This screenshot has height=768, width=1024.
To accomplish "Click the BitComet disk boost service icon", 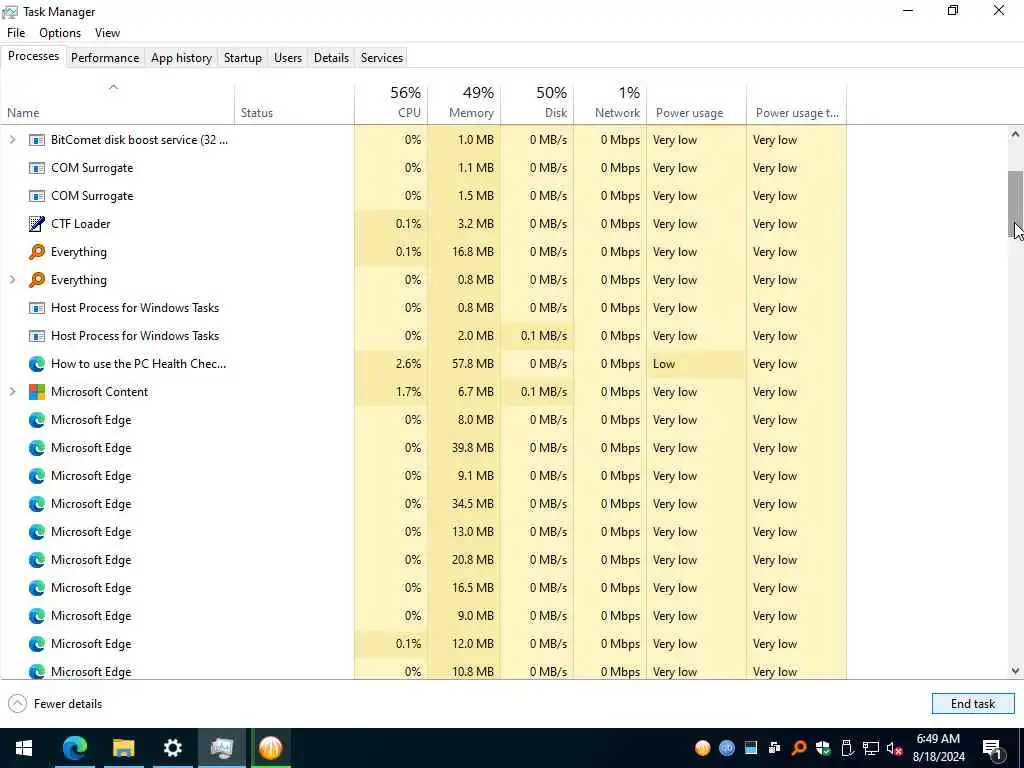I will [x=37, y=140].
